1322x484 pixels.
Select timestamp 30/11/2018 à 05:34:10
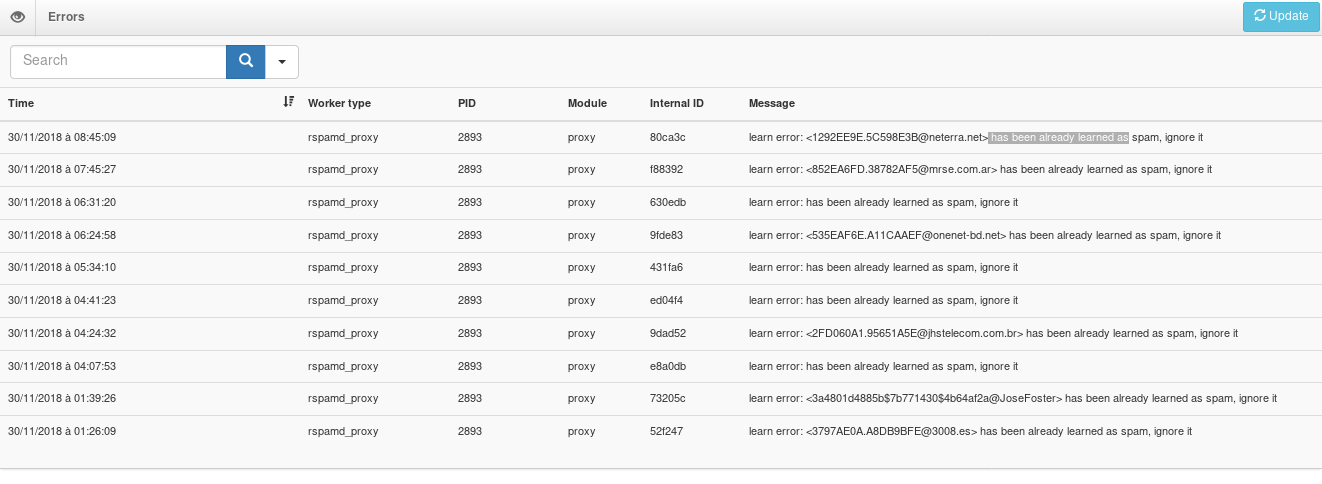pos(62,268)
